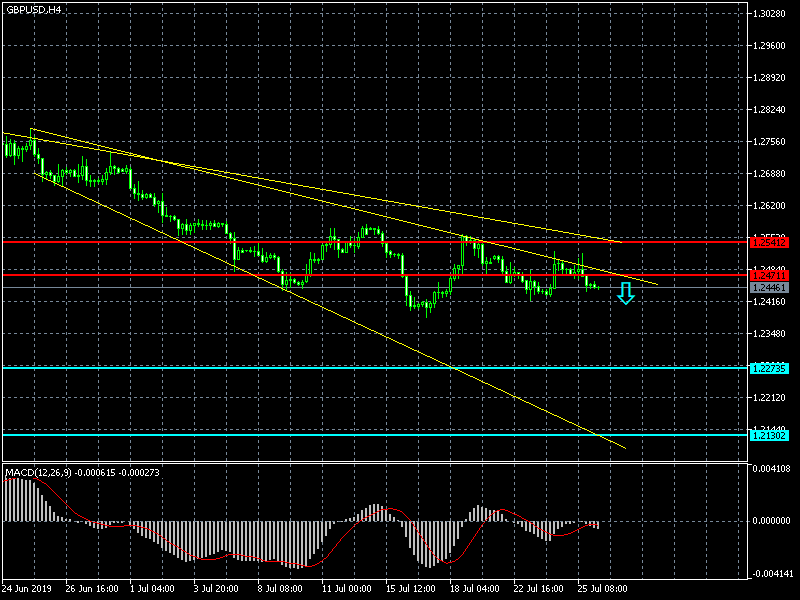Screen dimensions: 800x600
Task: Click the 1 Jul 04:00 time label
Action: [x=152, y=589]
